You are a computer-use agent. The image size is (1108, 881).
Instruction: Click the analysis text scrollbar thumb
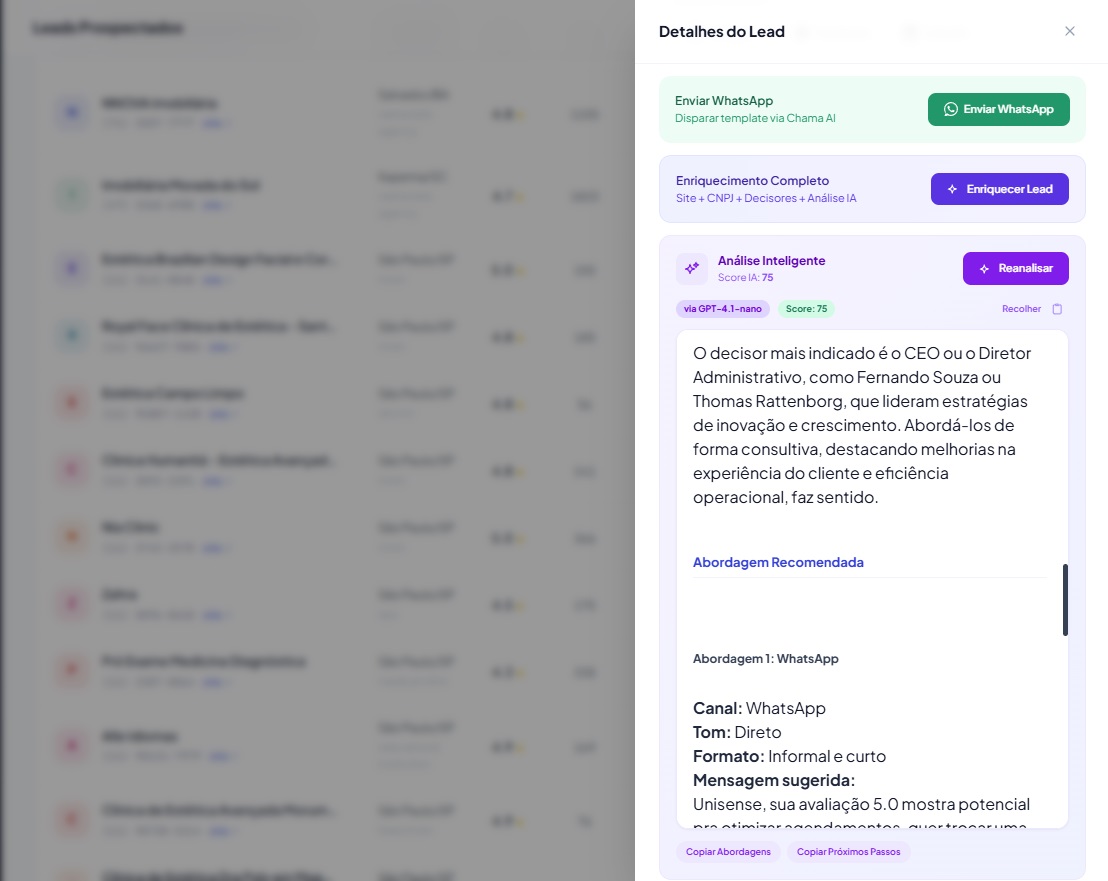(1065, 599)
